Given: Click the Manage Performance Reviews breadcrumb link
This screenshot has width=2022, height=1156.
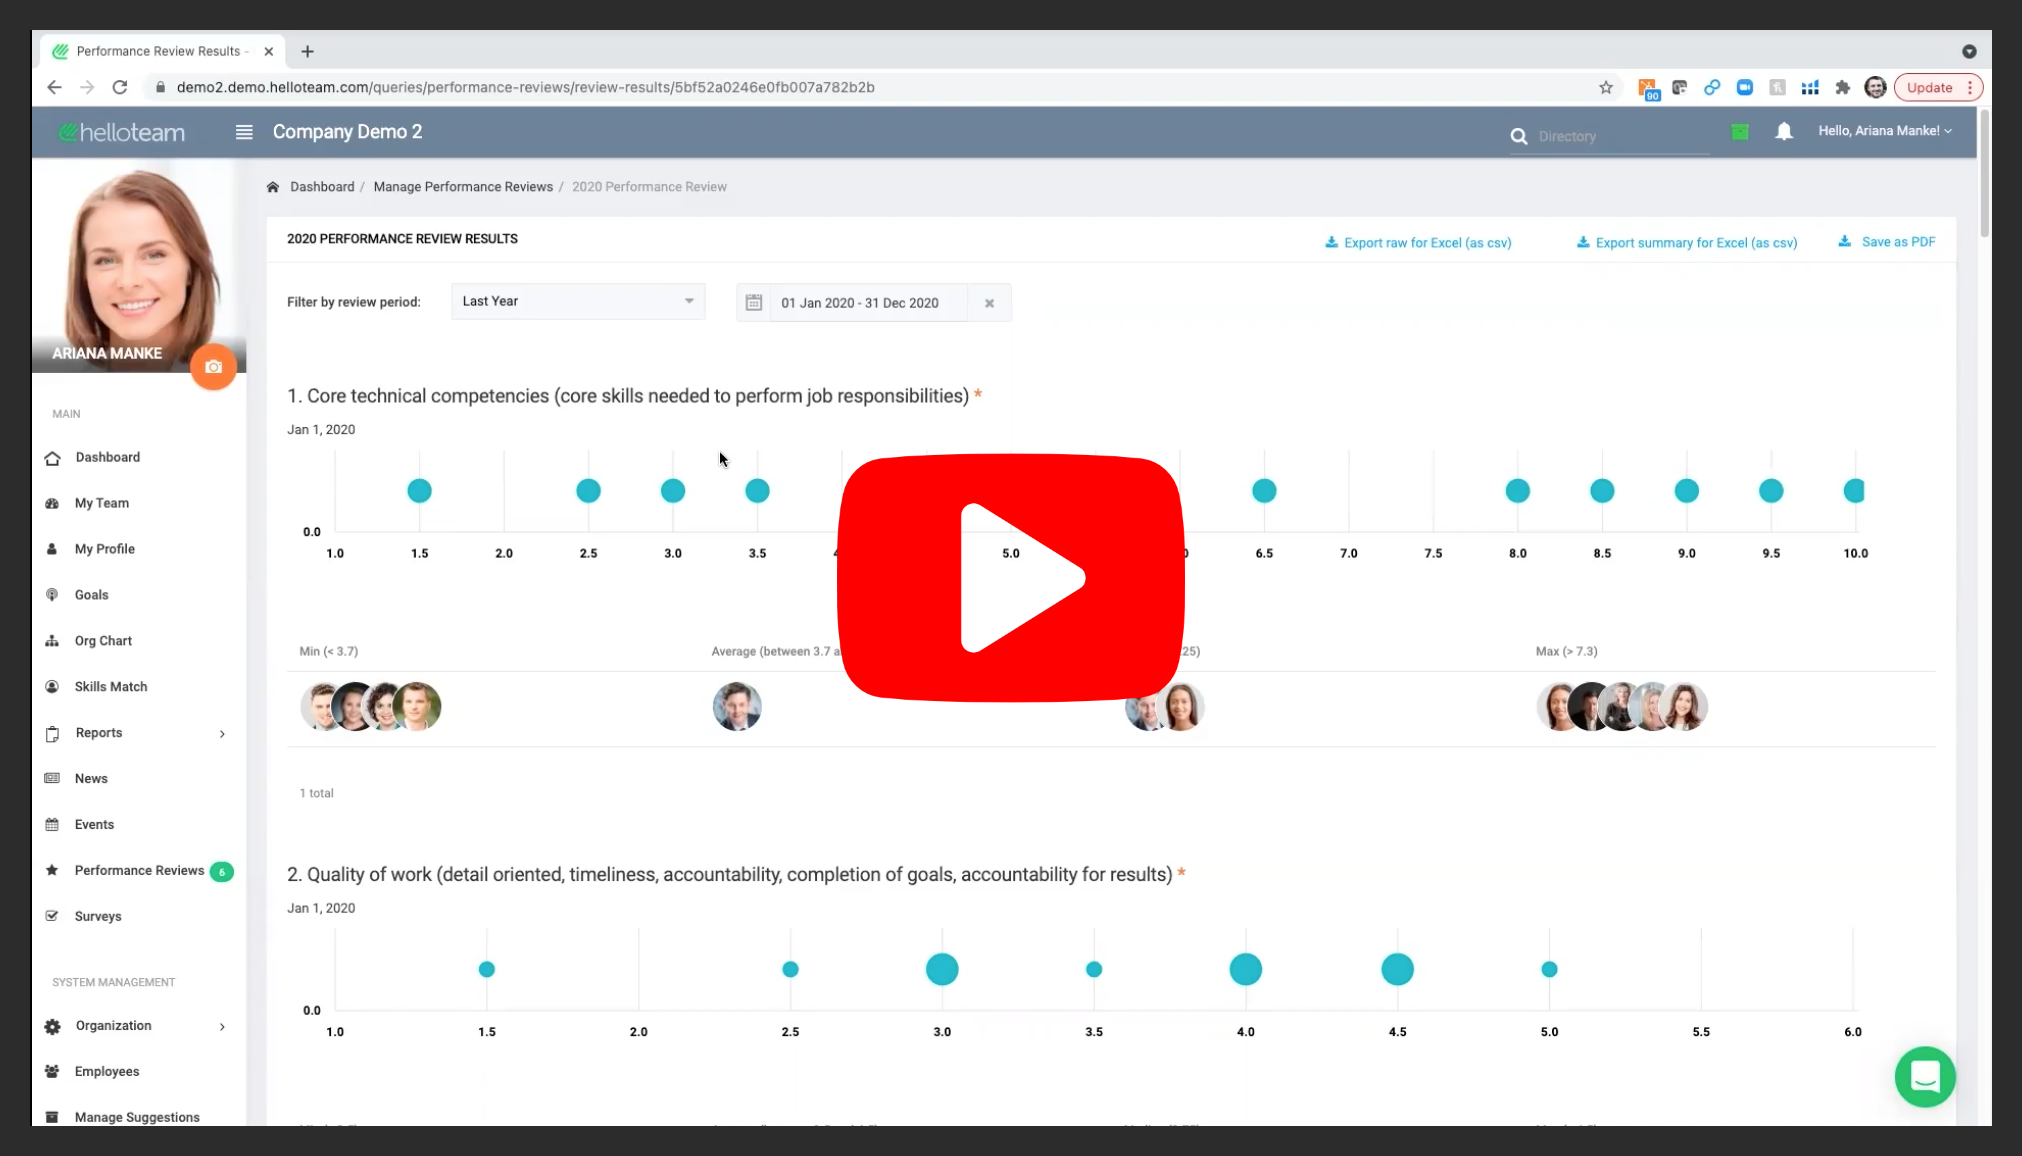Looking at the screenshot, I should click(x=464, y=186).
